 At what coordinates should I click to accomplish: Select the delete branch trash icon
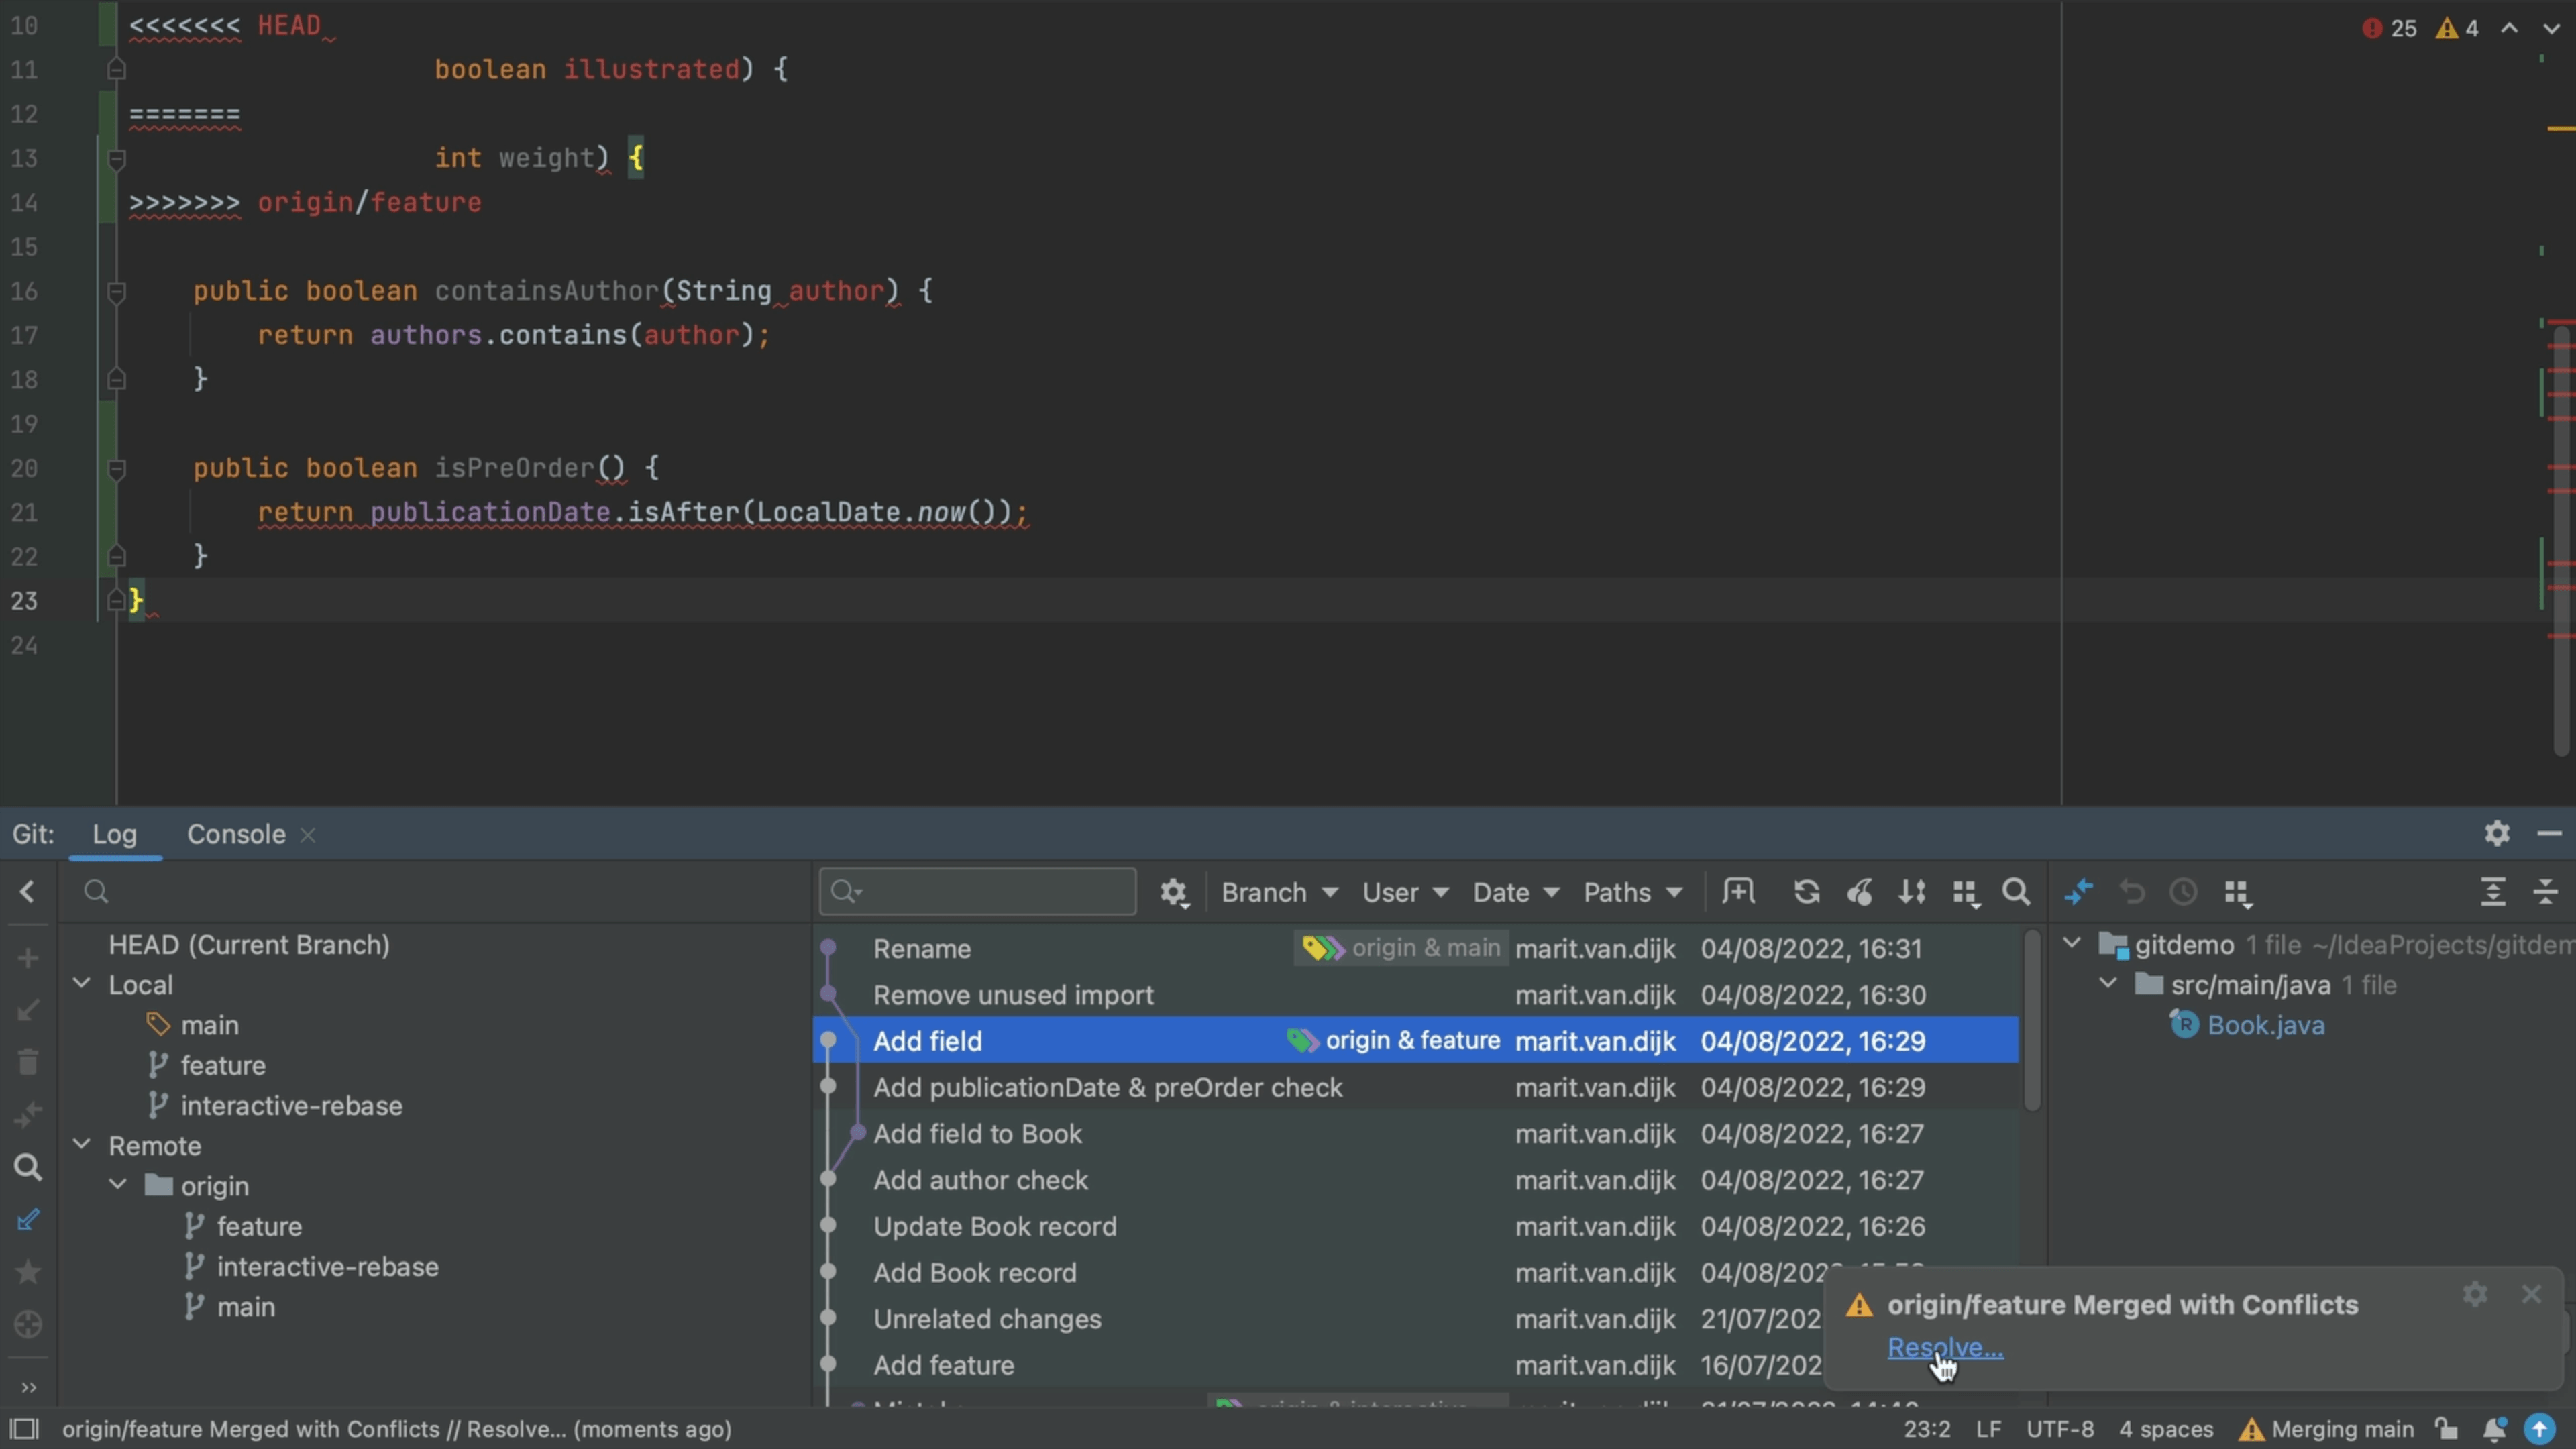pyautogui.click(x=27, y=1062)
